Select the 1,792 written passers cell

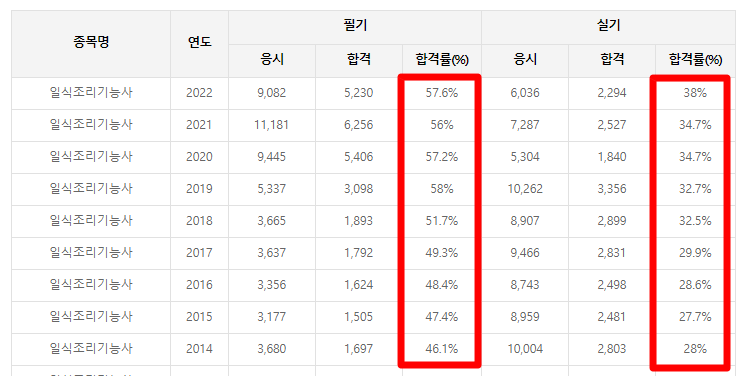coord(359,253)
